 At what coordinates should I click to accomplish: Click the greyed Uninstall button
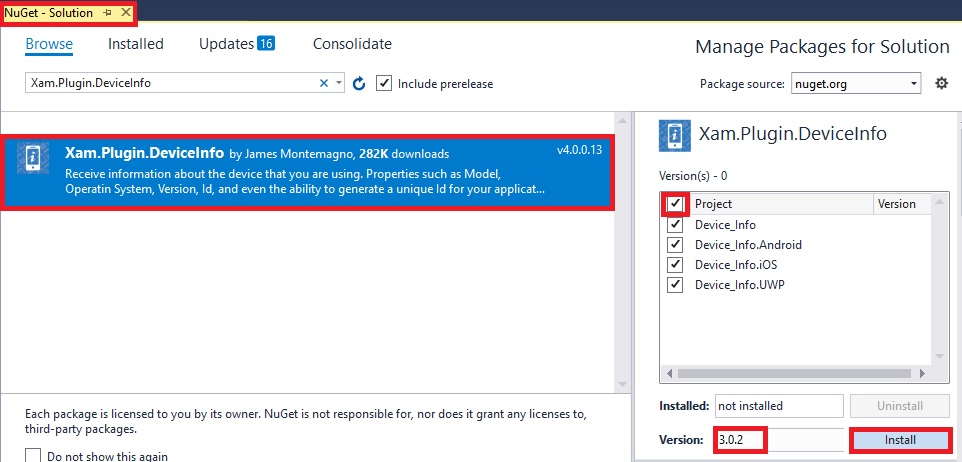900,406
